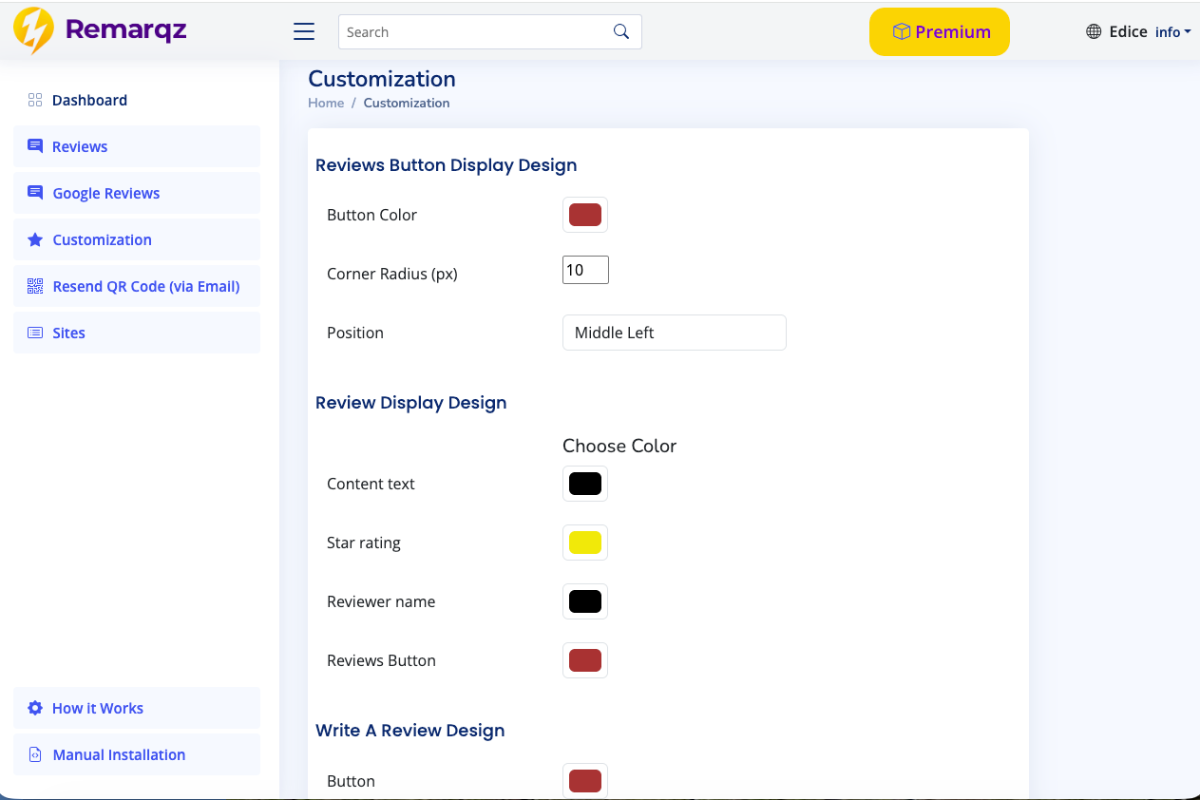Click the globe language icon
The height and width of the screenshot is (800, 1200).
[x=1094, y=32]
